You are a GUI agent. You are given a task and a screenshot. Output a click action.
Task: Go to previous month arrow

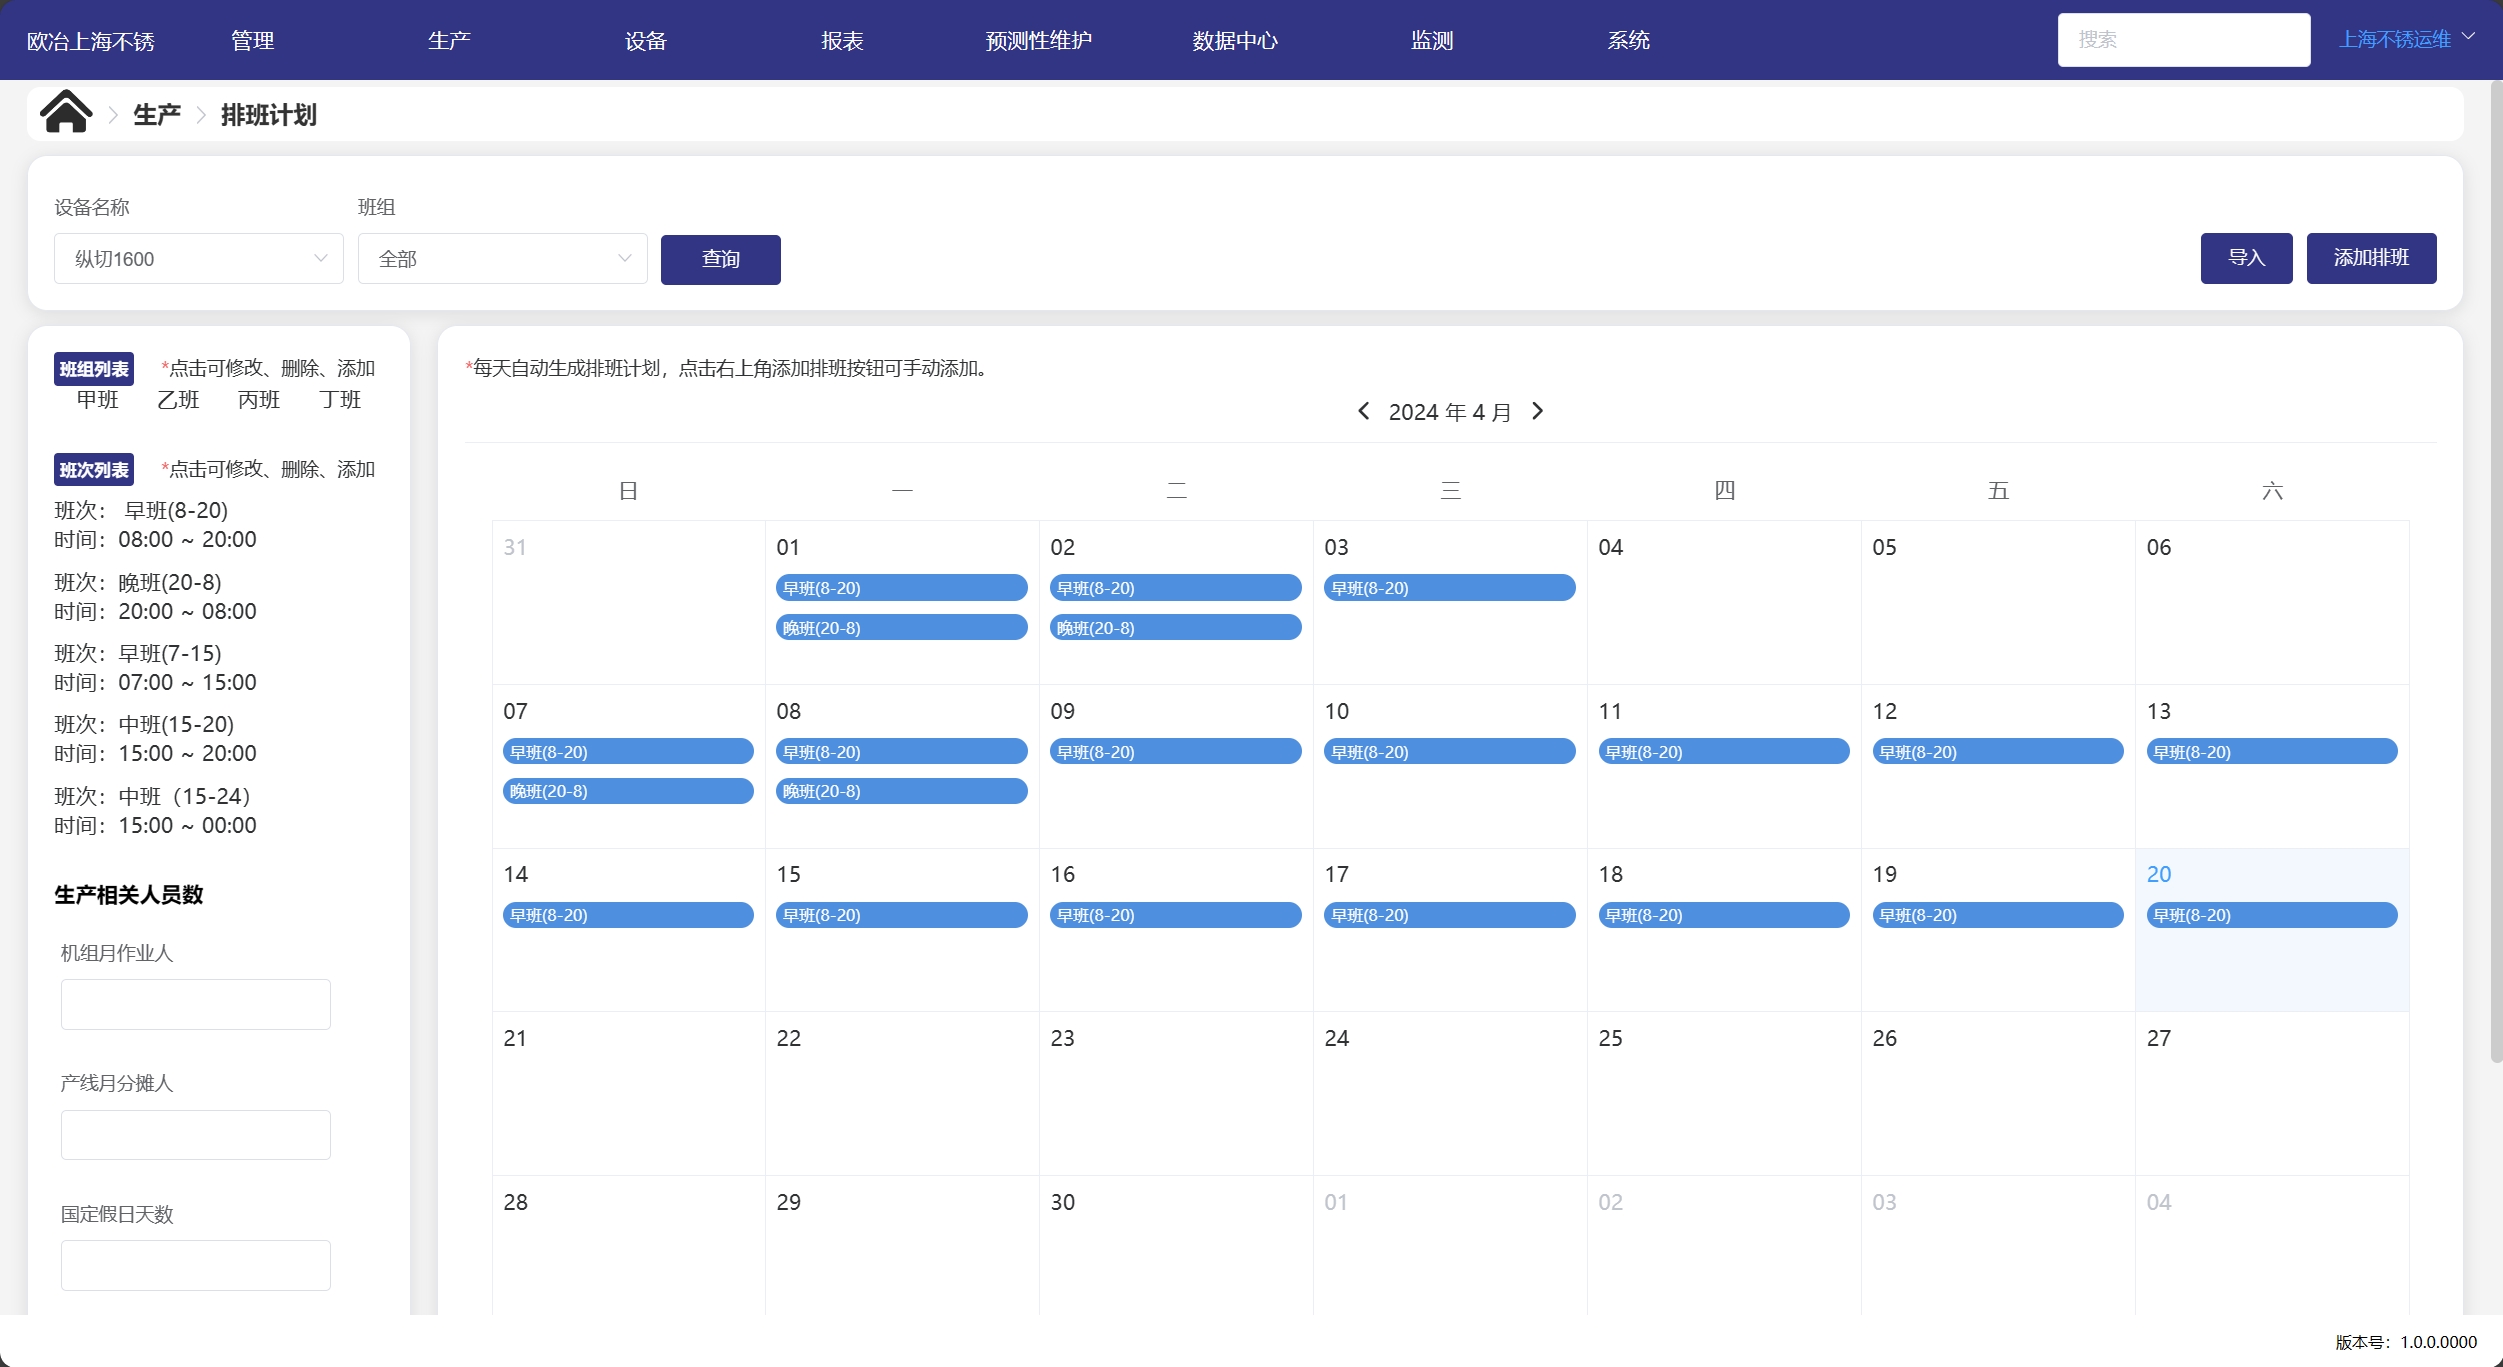[x=1363, y=411]
